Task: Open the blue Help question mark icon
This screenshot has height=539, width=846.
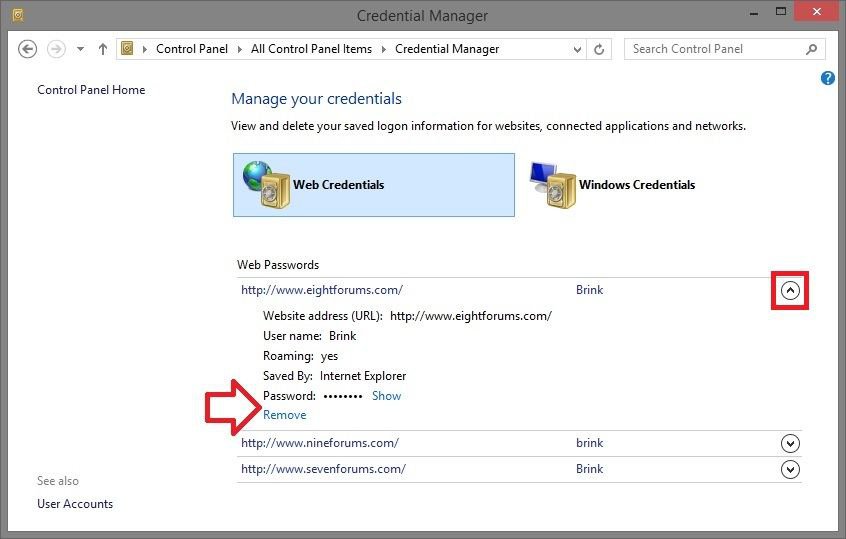Action: click(x=828, y=78)
